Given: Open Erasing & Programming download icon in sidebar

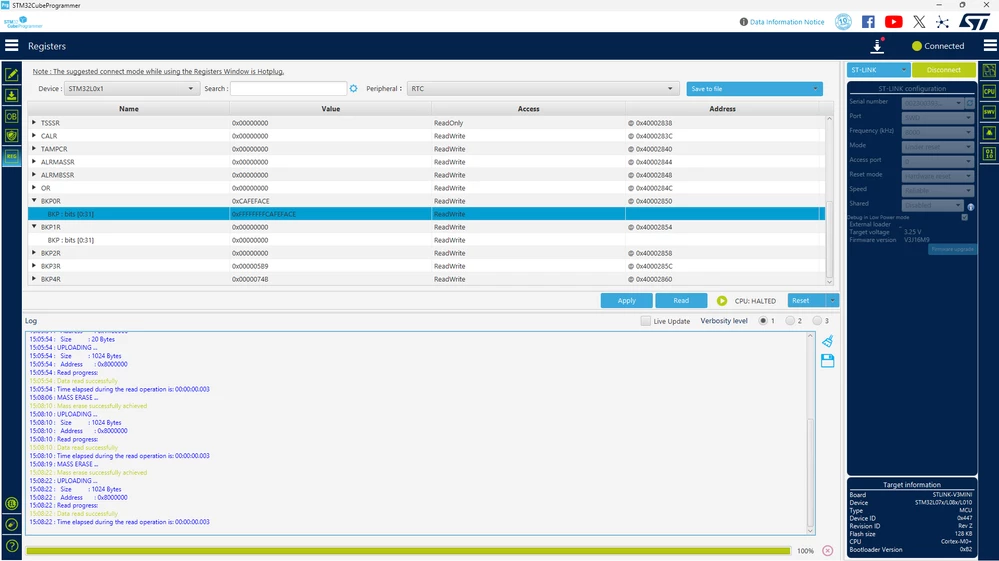Looking at the screenshot, I should pyautogui.click(x=11, y=96).
